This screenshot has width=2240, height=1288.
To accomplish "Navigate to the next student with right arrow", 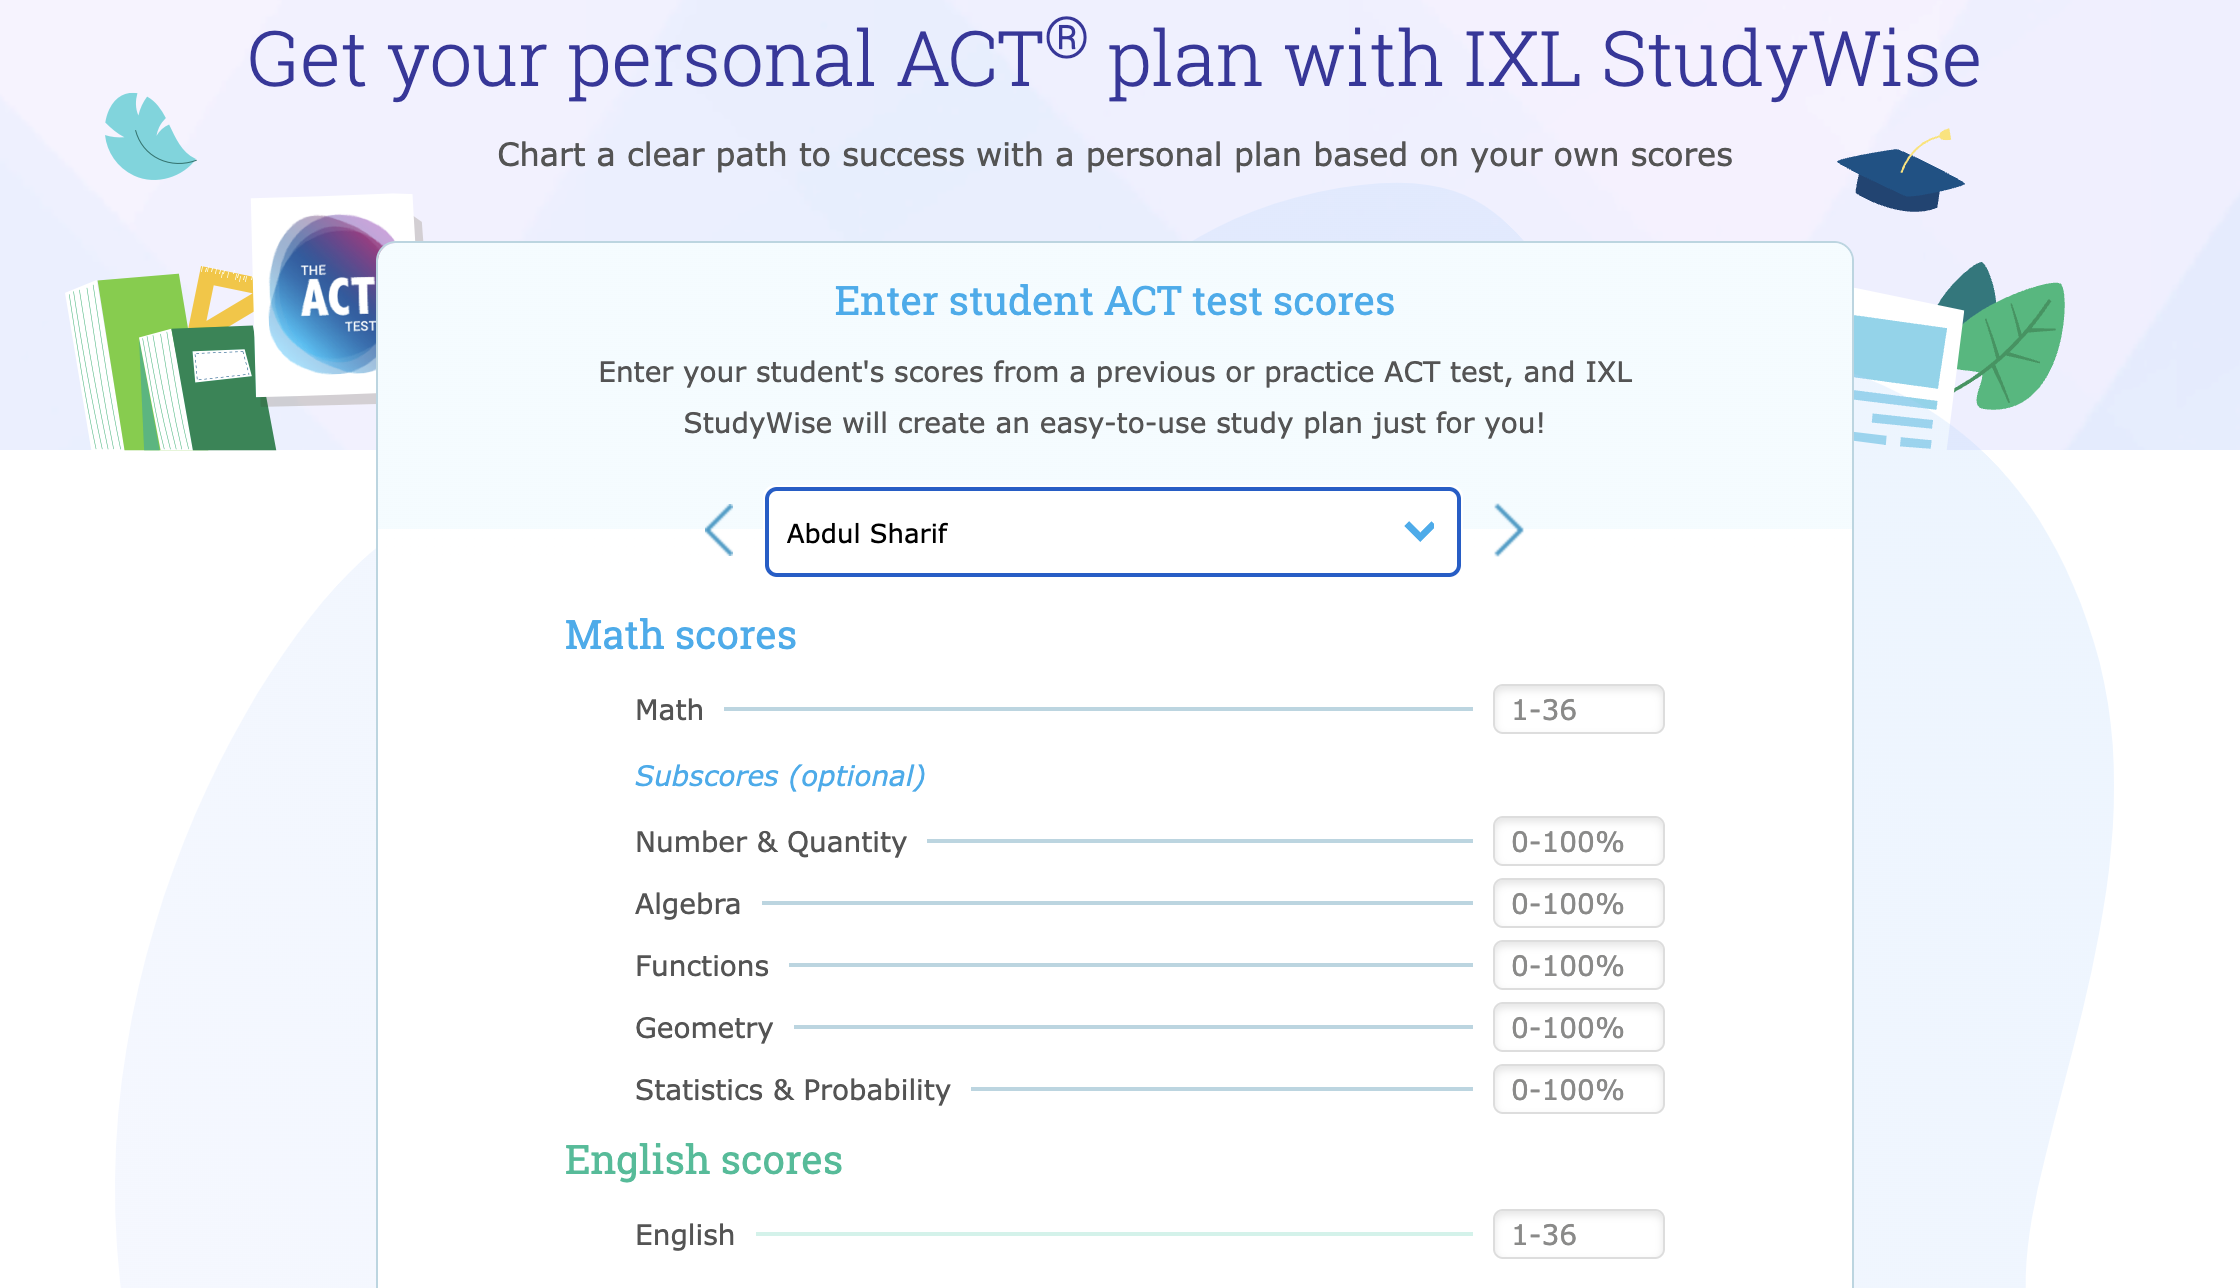I will point(1510,530).
